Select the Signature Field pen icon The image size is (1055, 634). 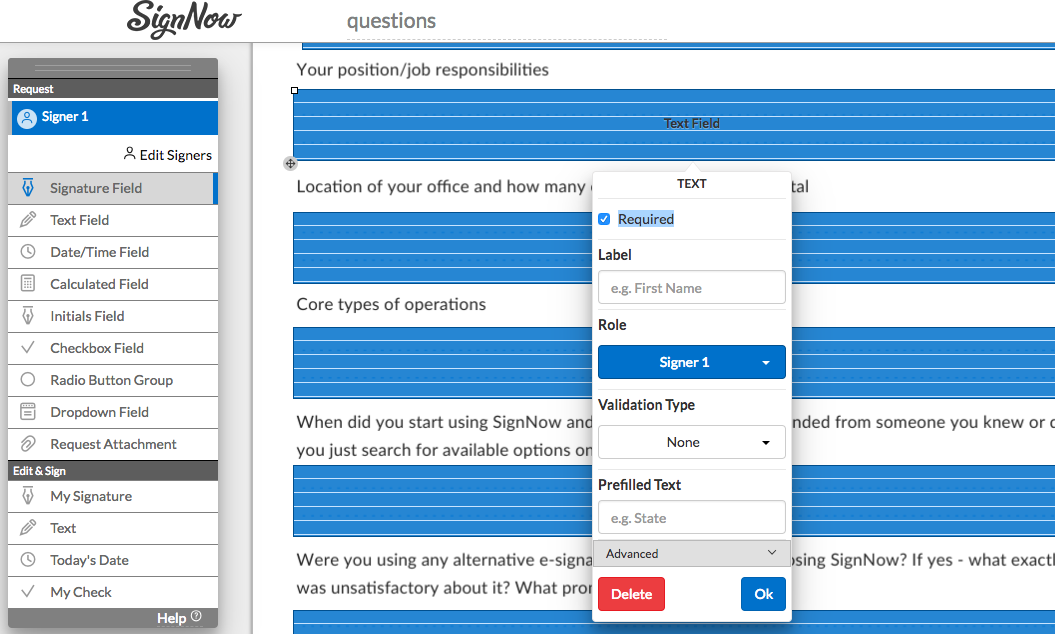[x=28, y=188]
